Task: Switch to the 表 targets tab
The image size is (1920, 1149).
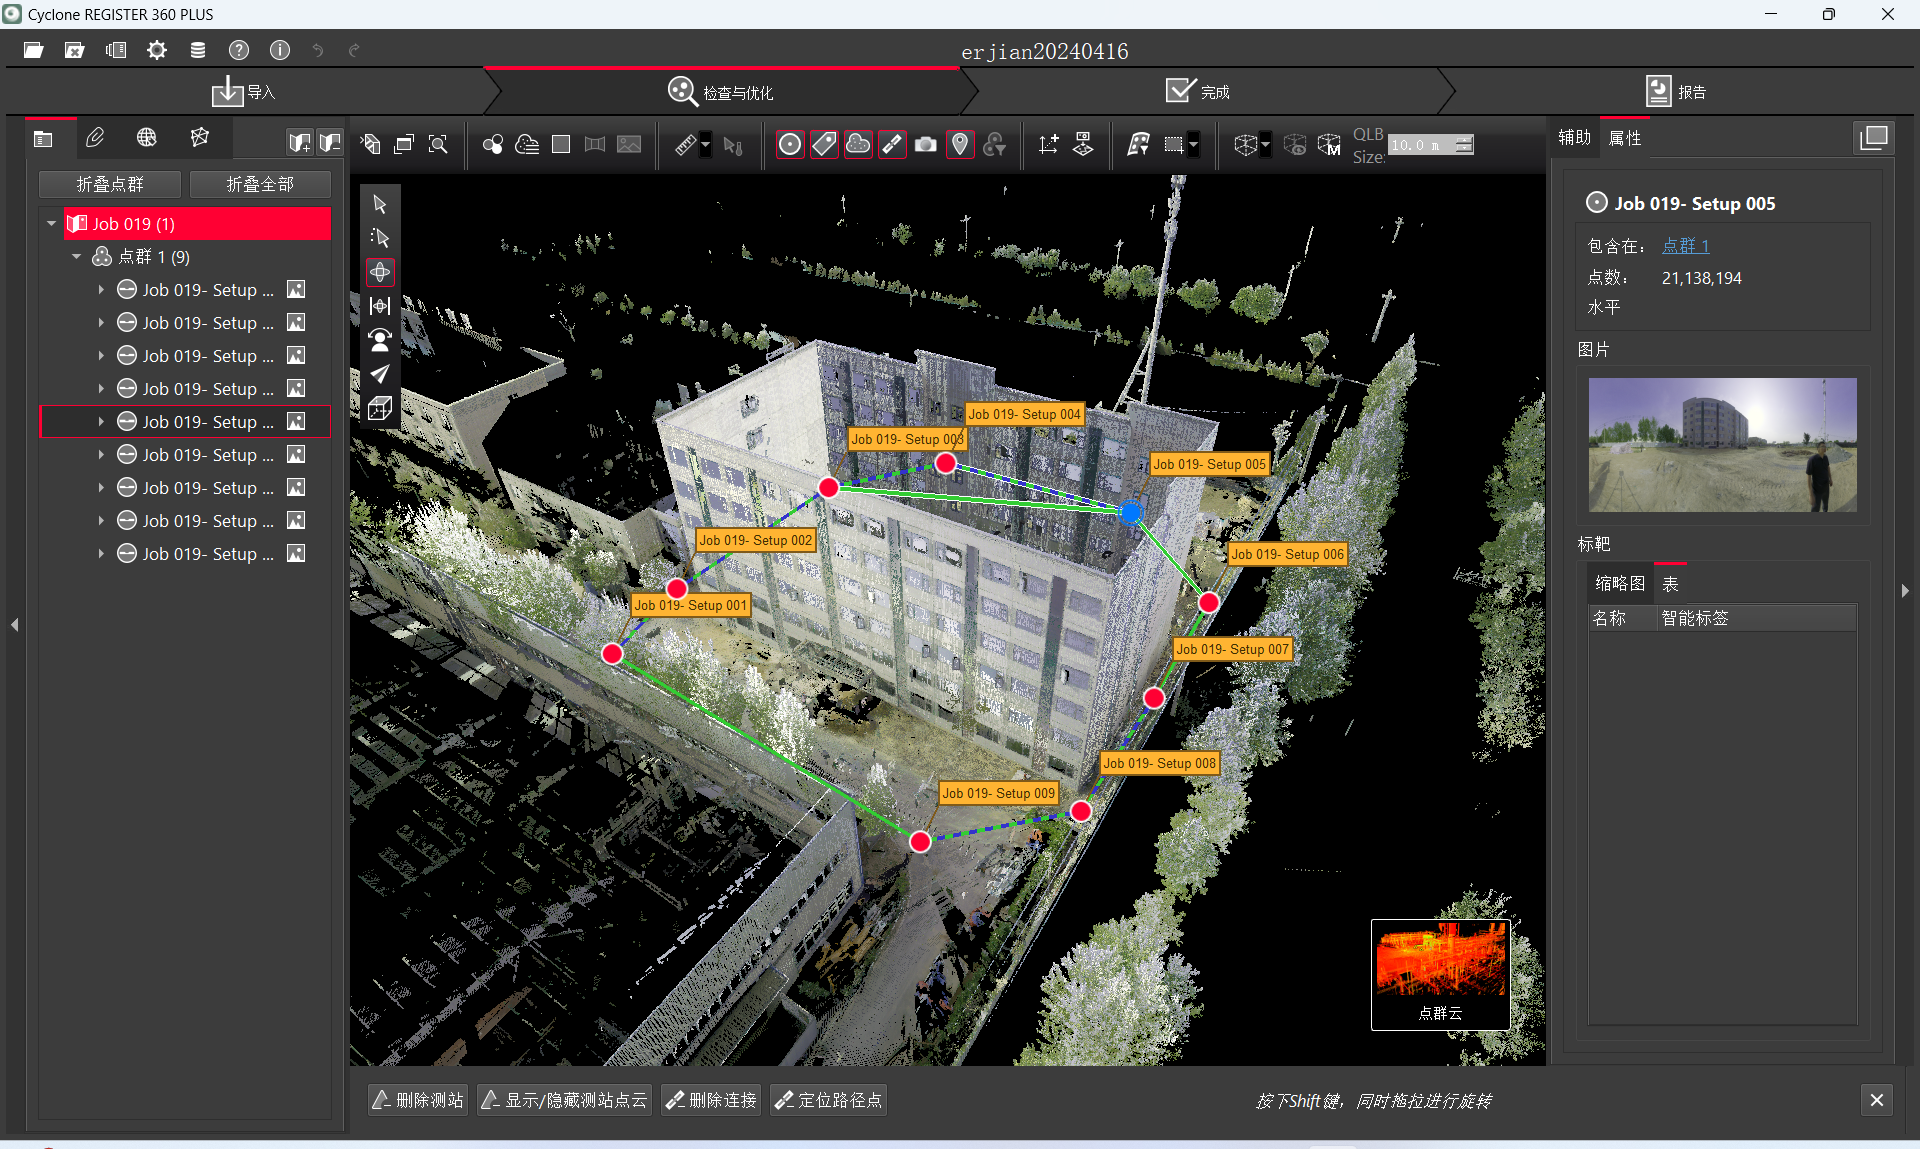Action: [1670, 584]
